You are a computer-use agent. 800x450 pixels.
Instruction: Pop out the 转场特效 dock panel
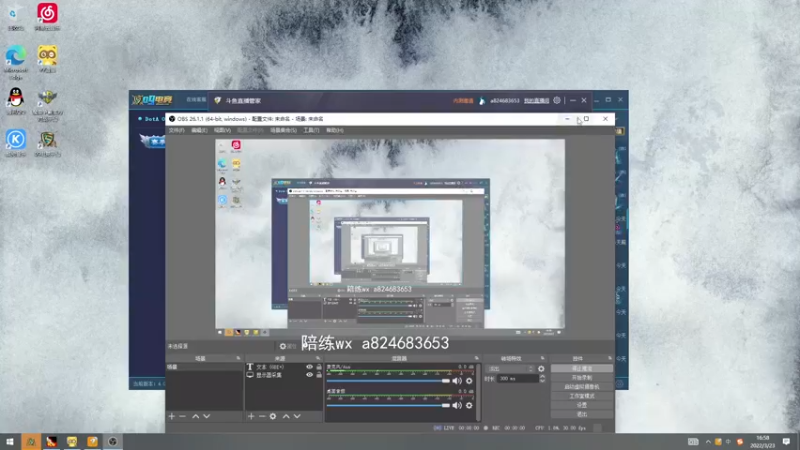[x=542, y=358]
